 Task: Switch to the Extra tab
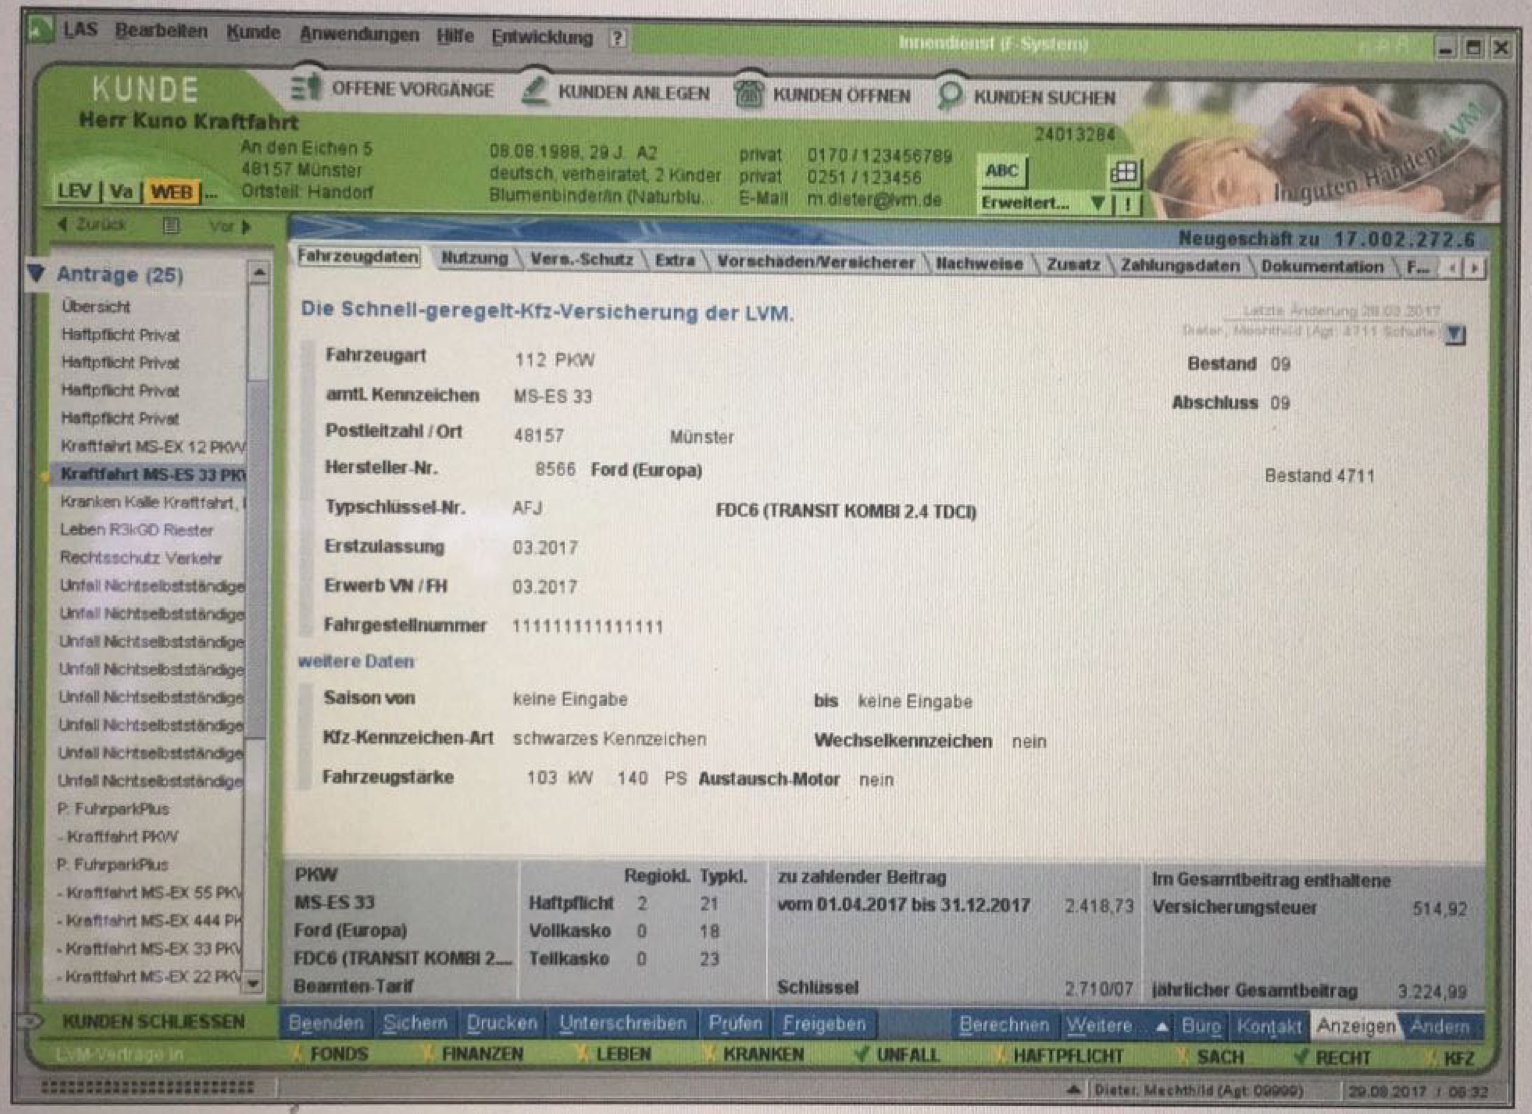tap(675, 260)
